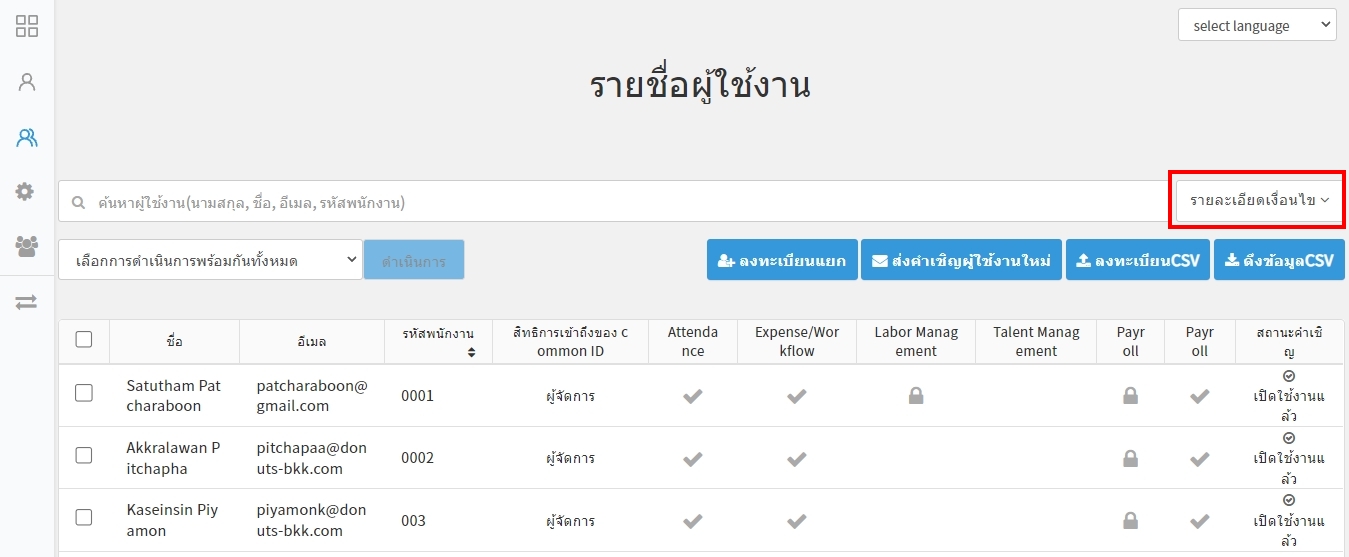Click the single user profile sidebar icon
Viewport: 1349px width, 557px height.
tap(27, 82)
